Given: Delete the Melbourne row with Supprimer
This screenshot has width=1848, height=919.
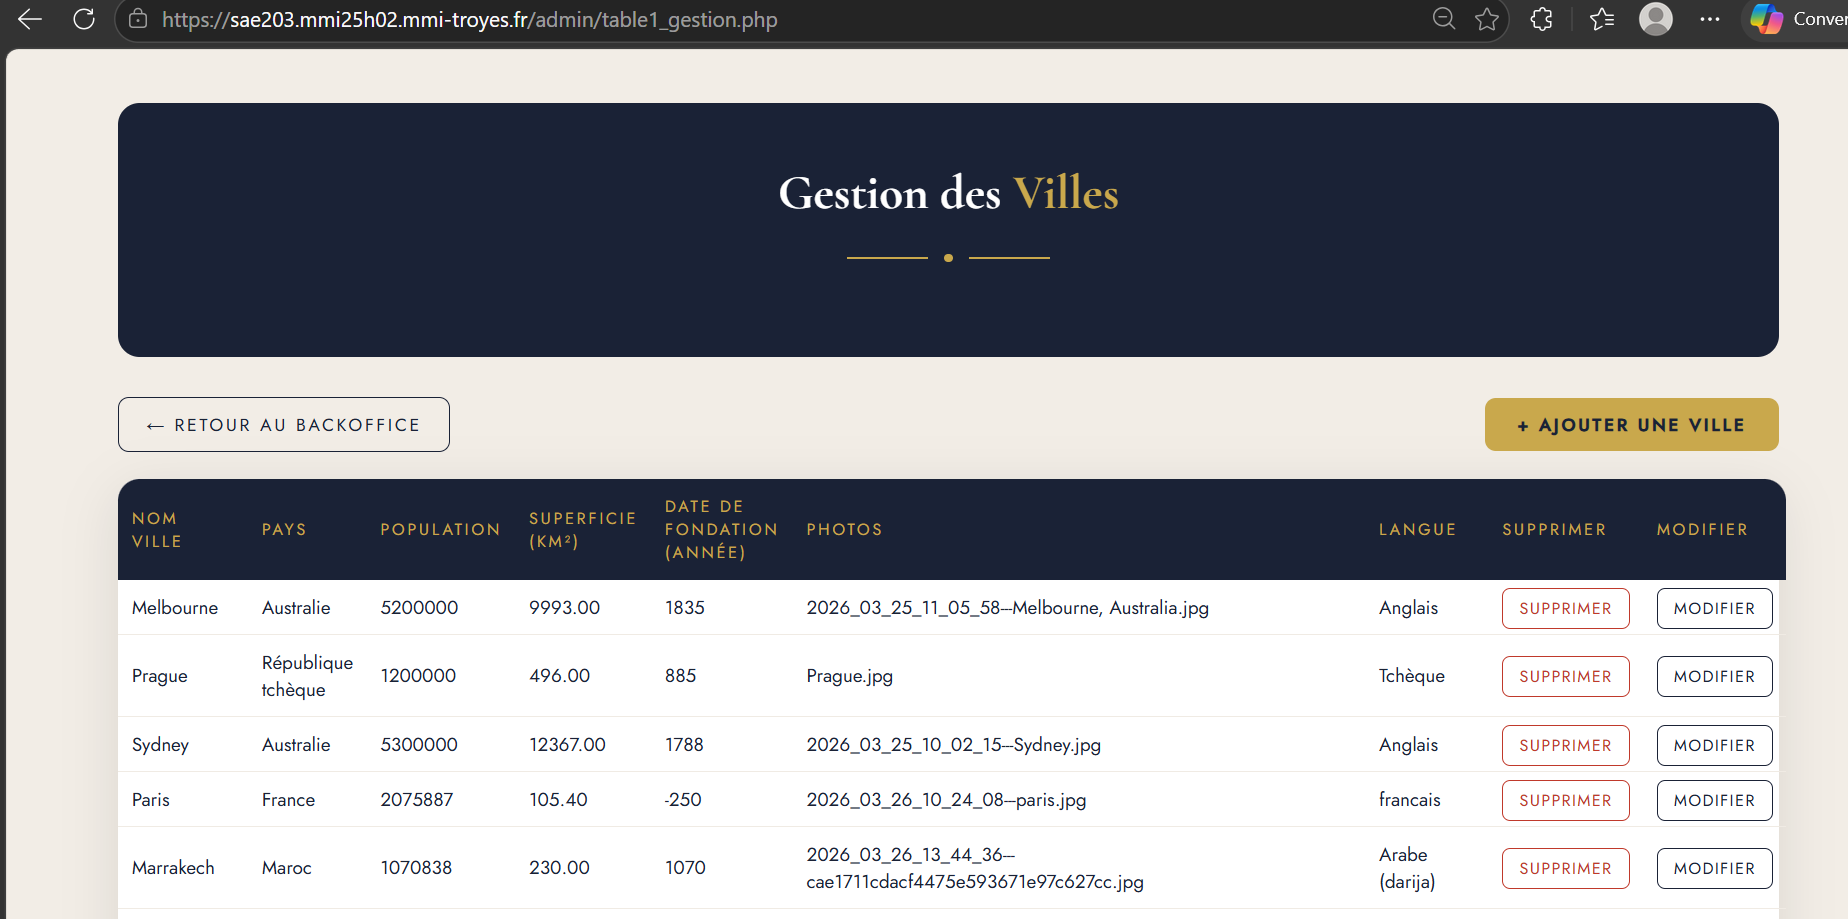Looking at the screenshot, I should [x=1565, y=609].
